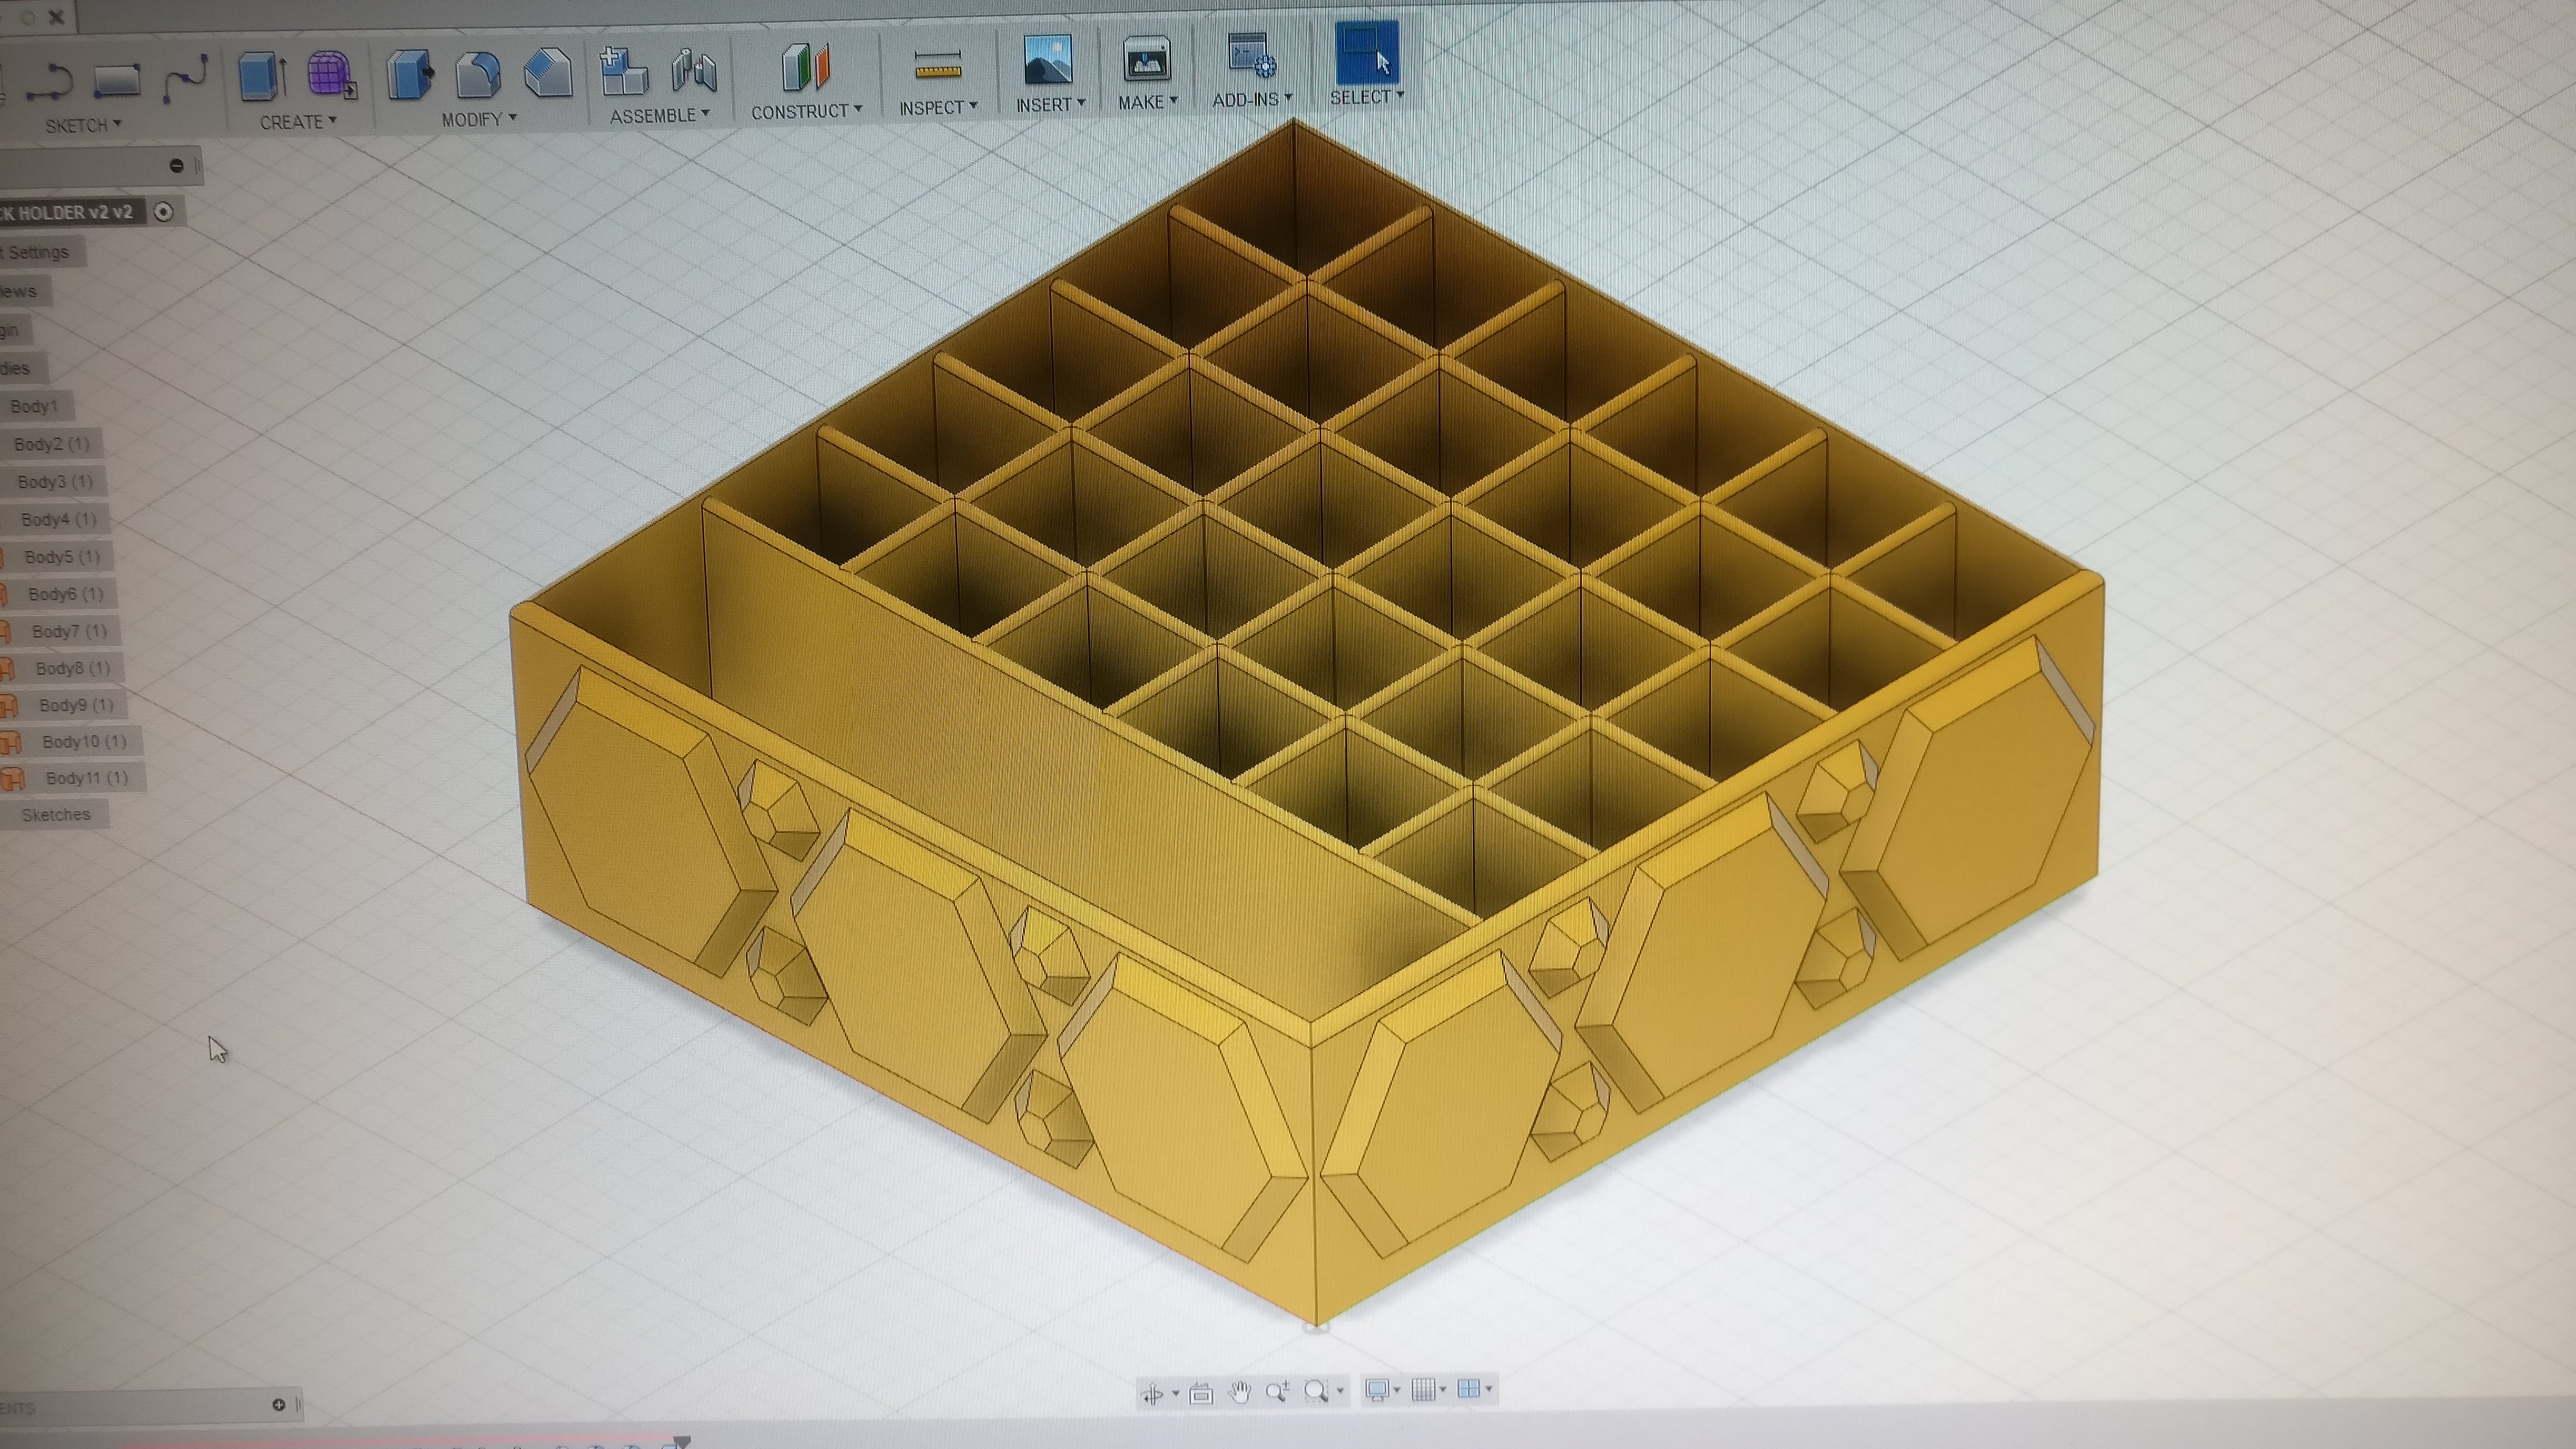
Task: Open the Orbit type dropdown arrow
Action: pyautogui.click(x=1175, y=1393)
